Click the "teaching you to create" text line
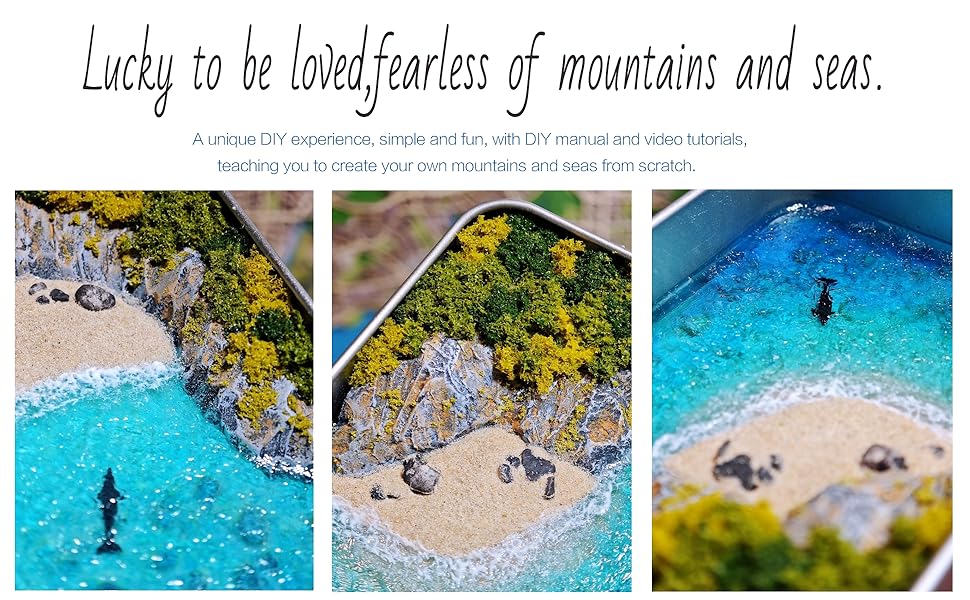 [457, 166]
